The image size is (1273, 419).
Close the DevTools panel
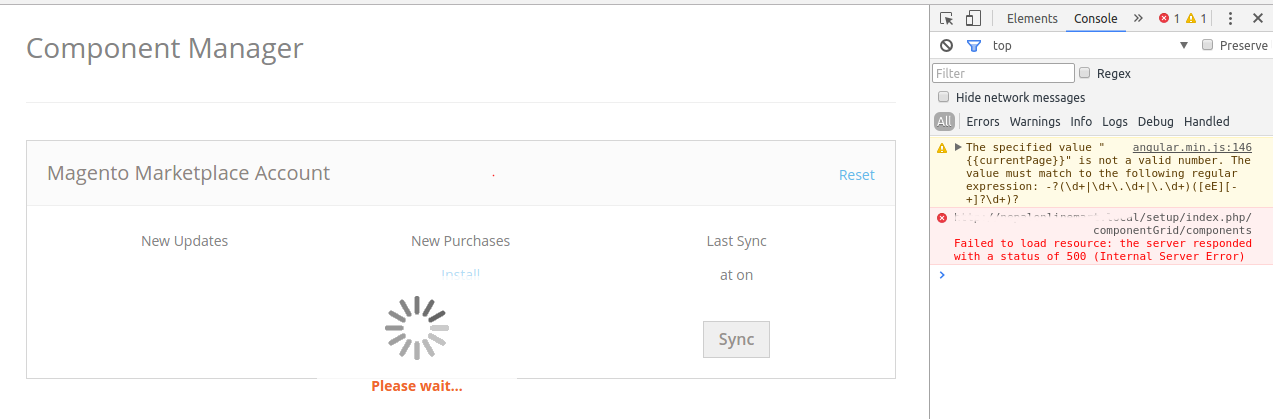[1258, 18]
